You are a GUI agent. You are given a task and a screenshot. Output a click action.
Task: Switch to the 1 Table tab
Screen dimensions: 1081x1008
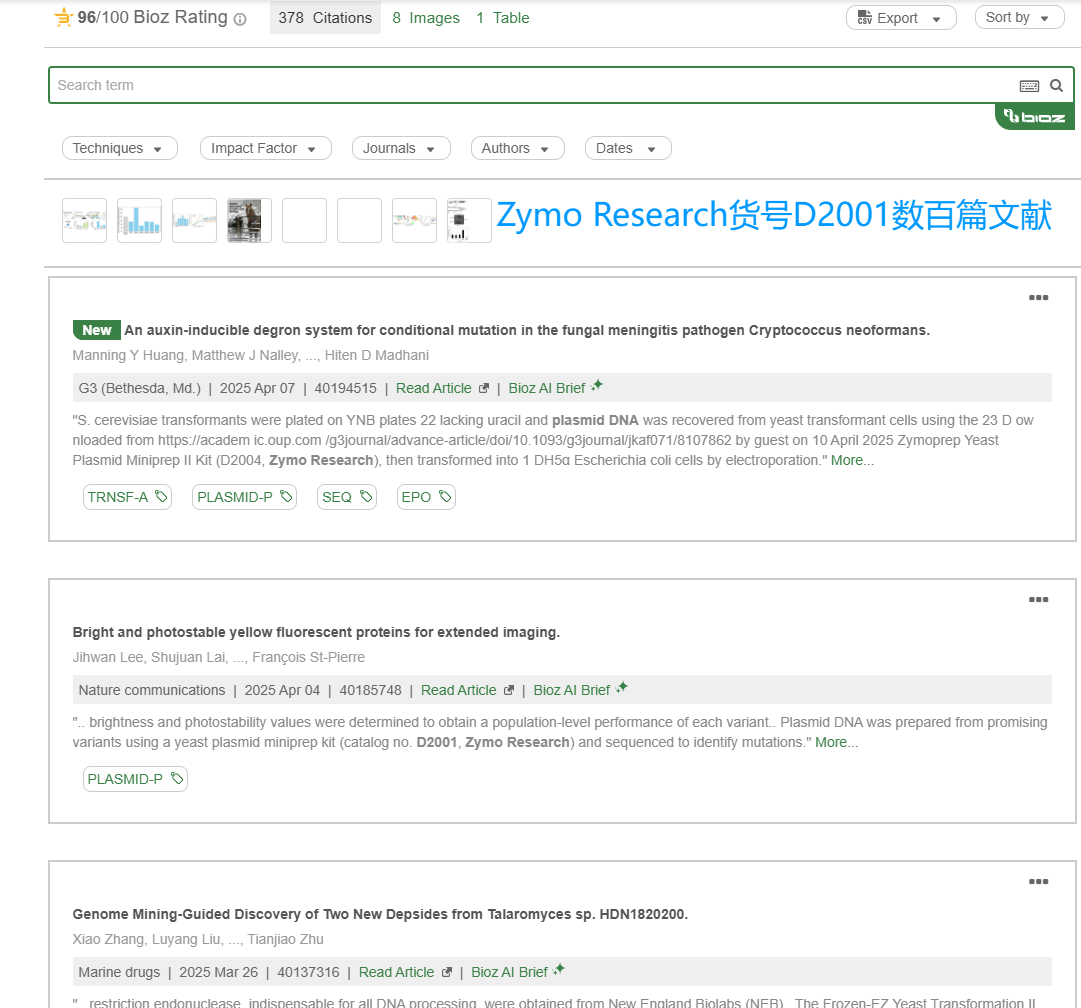[503, 18]
